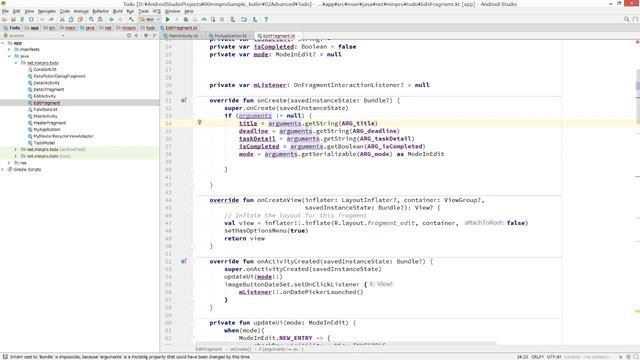Click the Find magnifier icon in toolbar

(x=91, y=19)
